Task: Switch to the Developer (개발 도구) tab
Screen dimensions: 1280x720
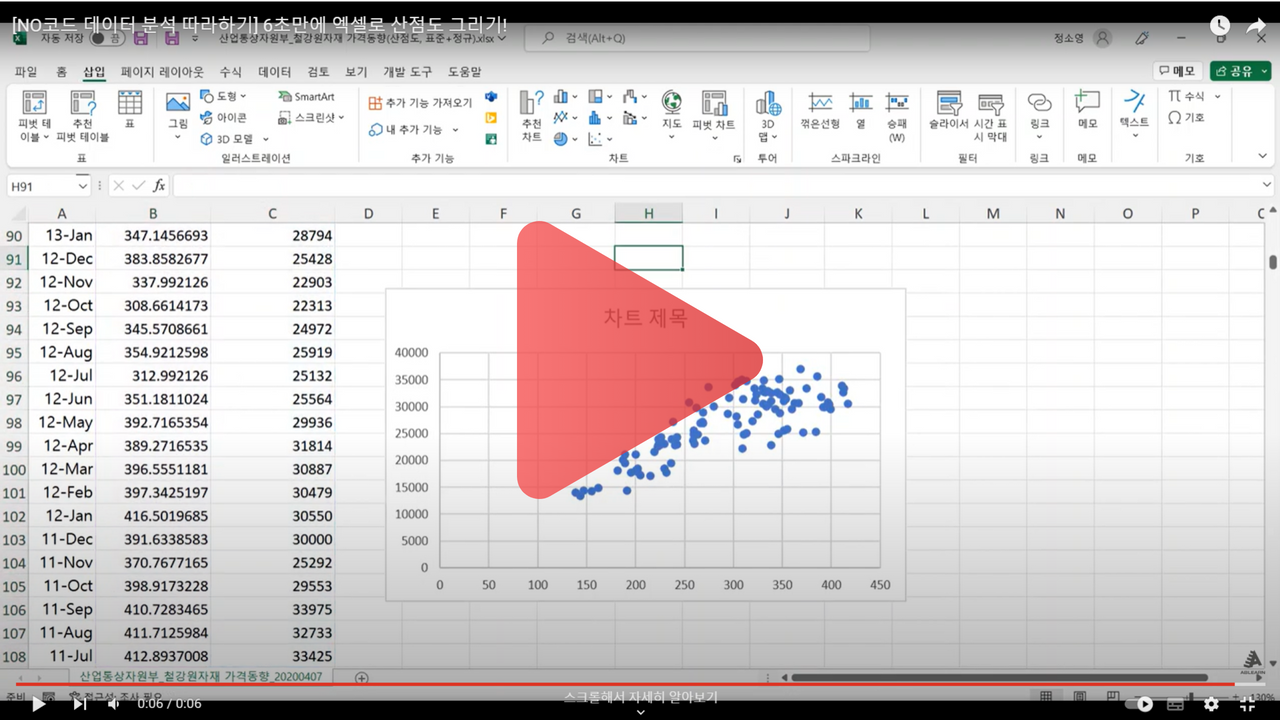Action: pyautogui.click(x=408, y=72)
